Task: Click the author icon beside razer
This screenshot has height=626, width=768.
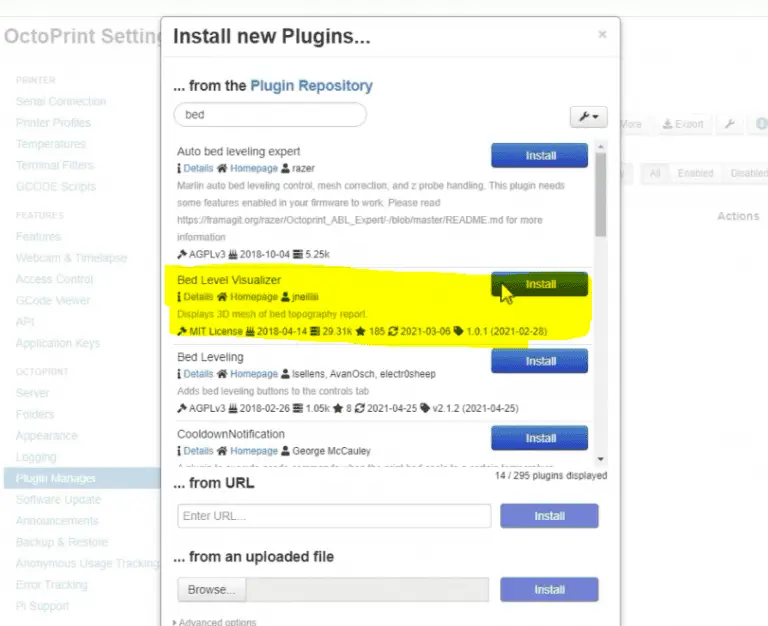Action: (286, 169)
